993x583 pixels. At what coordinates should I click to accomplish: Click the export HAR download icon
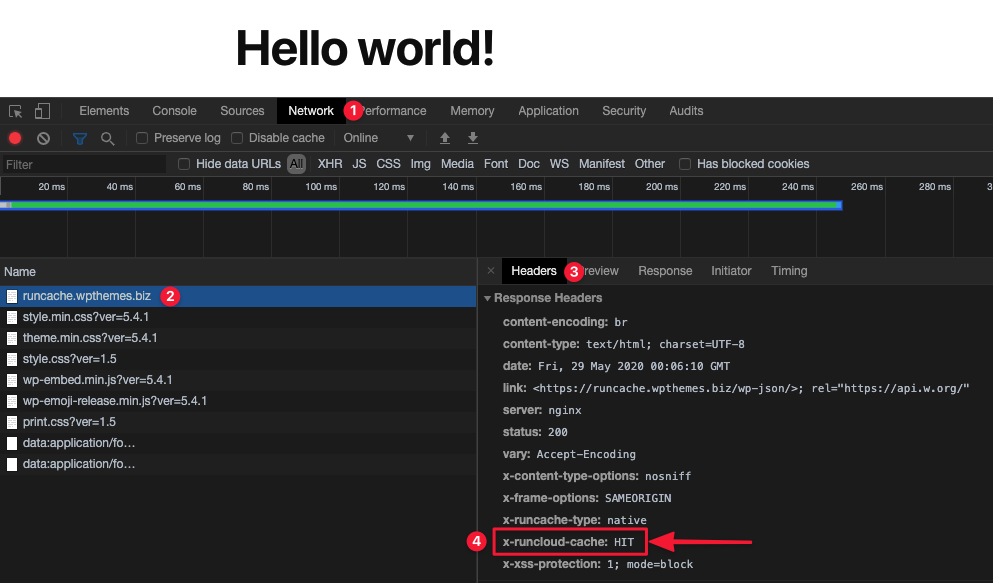point(473,138)
